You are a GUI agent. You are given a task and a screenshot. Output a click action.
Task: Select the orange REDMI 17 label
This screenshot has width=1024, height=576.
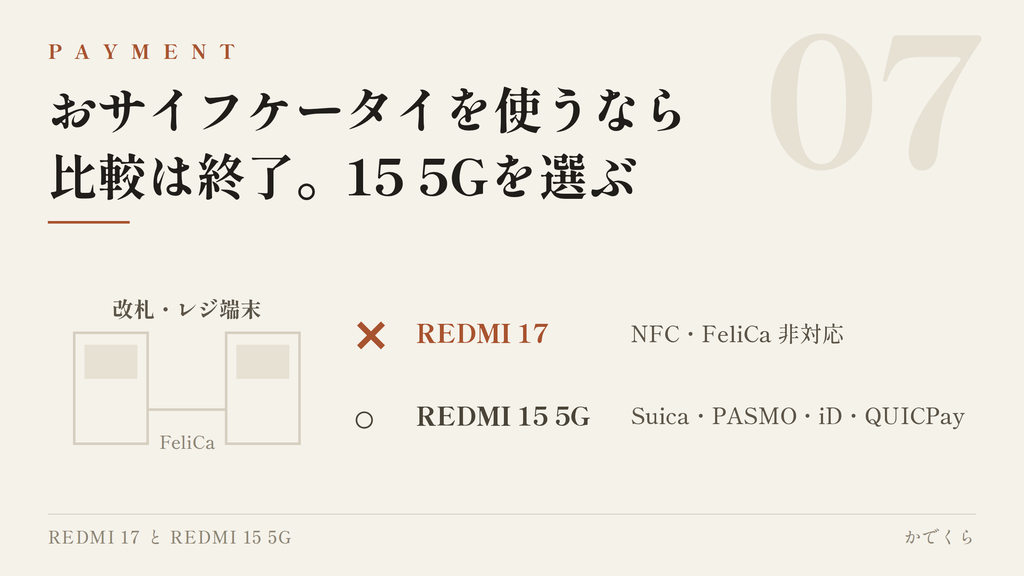(483, 334)
